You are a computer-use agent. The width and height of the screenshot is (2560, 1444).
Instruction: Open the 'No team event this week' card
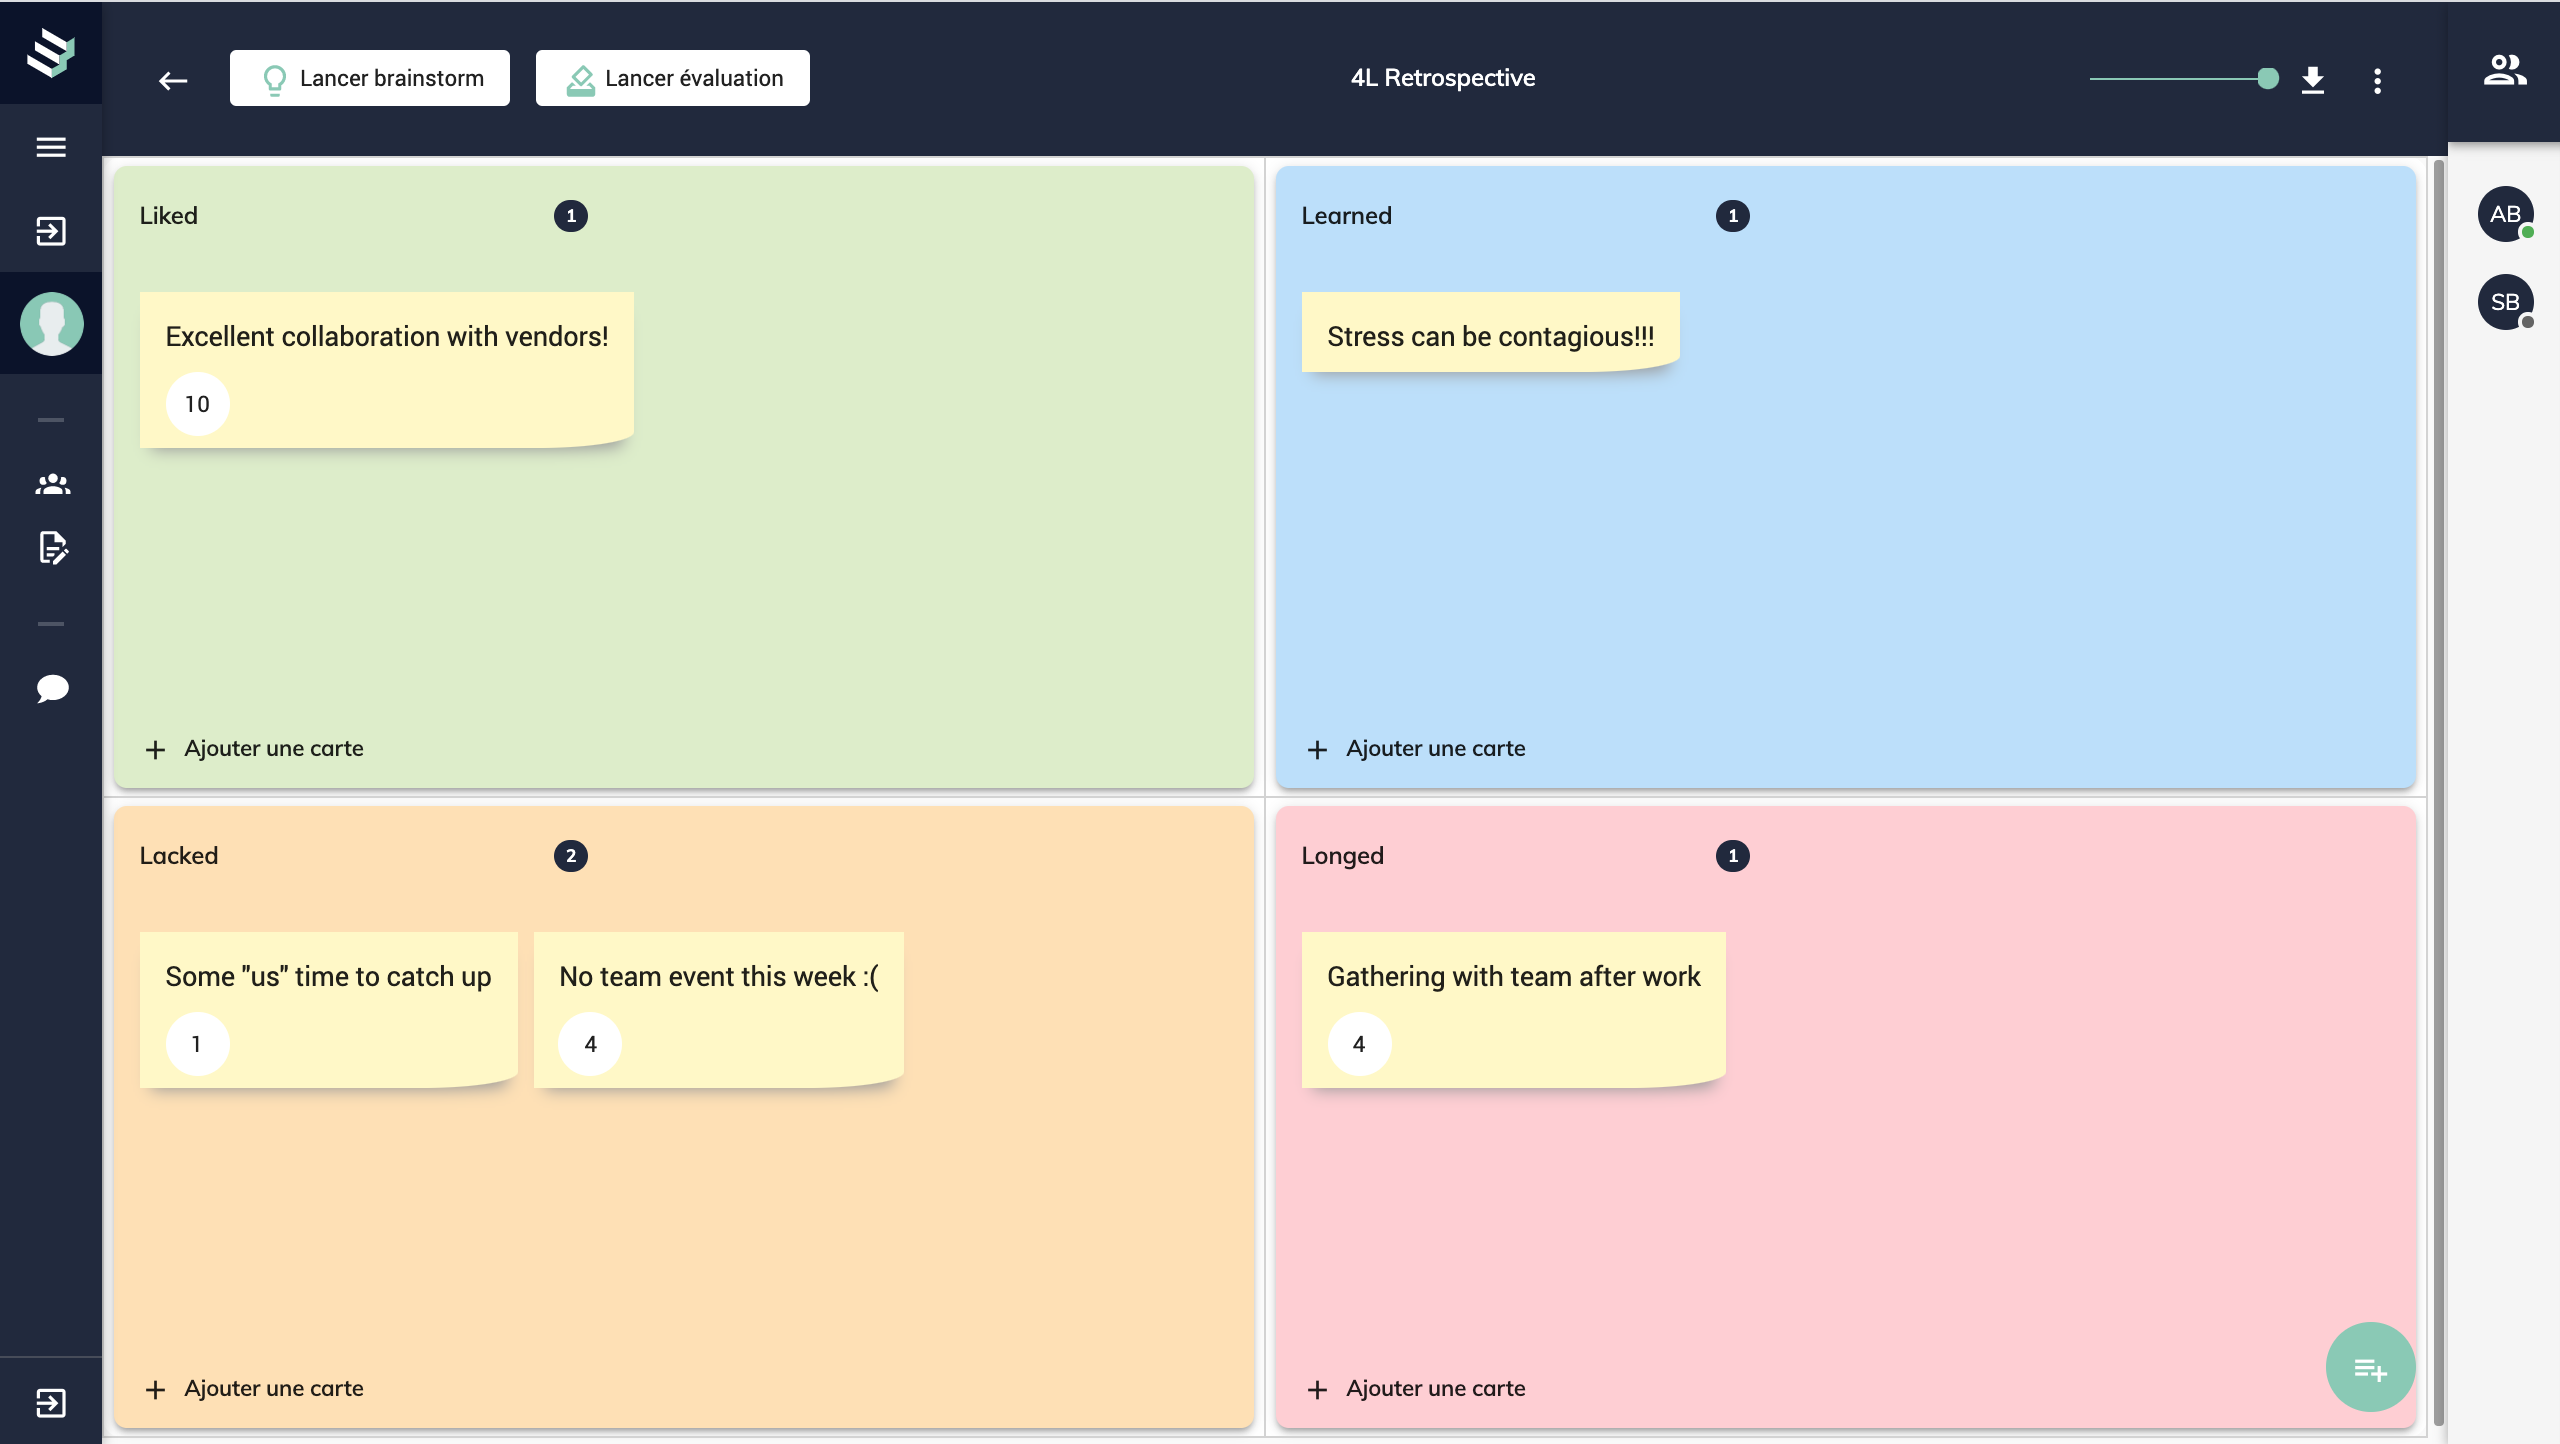(719, 1009)
